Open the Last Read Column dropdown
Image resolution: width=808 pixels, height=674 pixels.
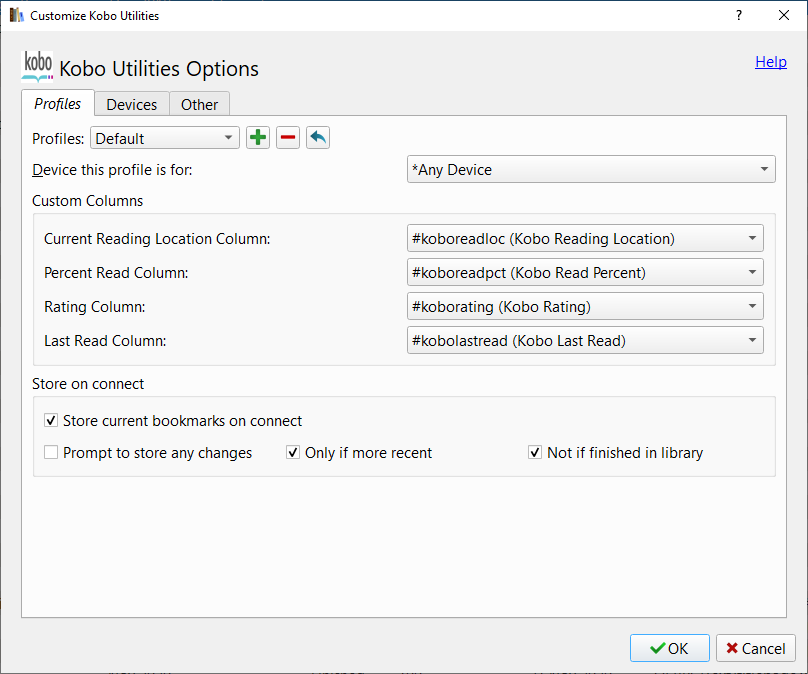[x=585, y=340]
